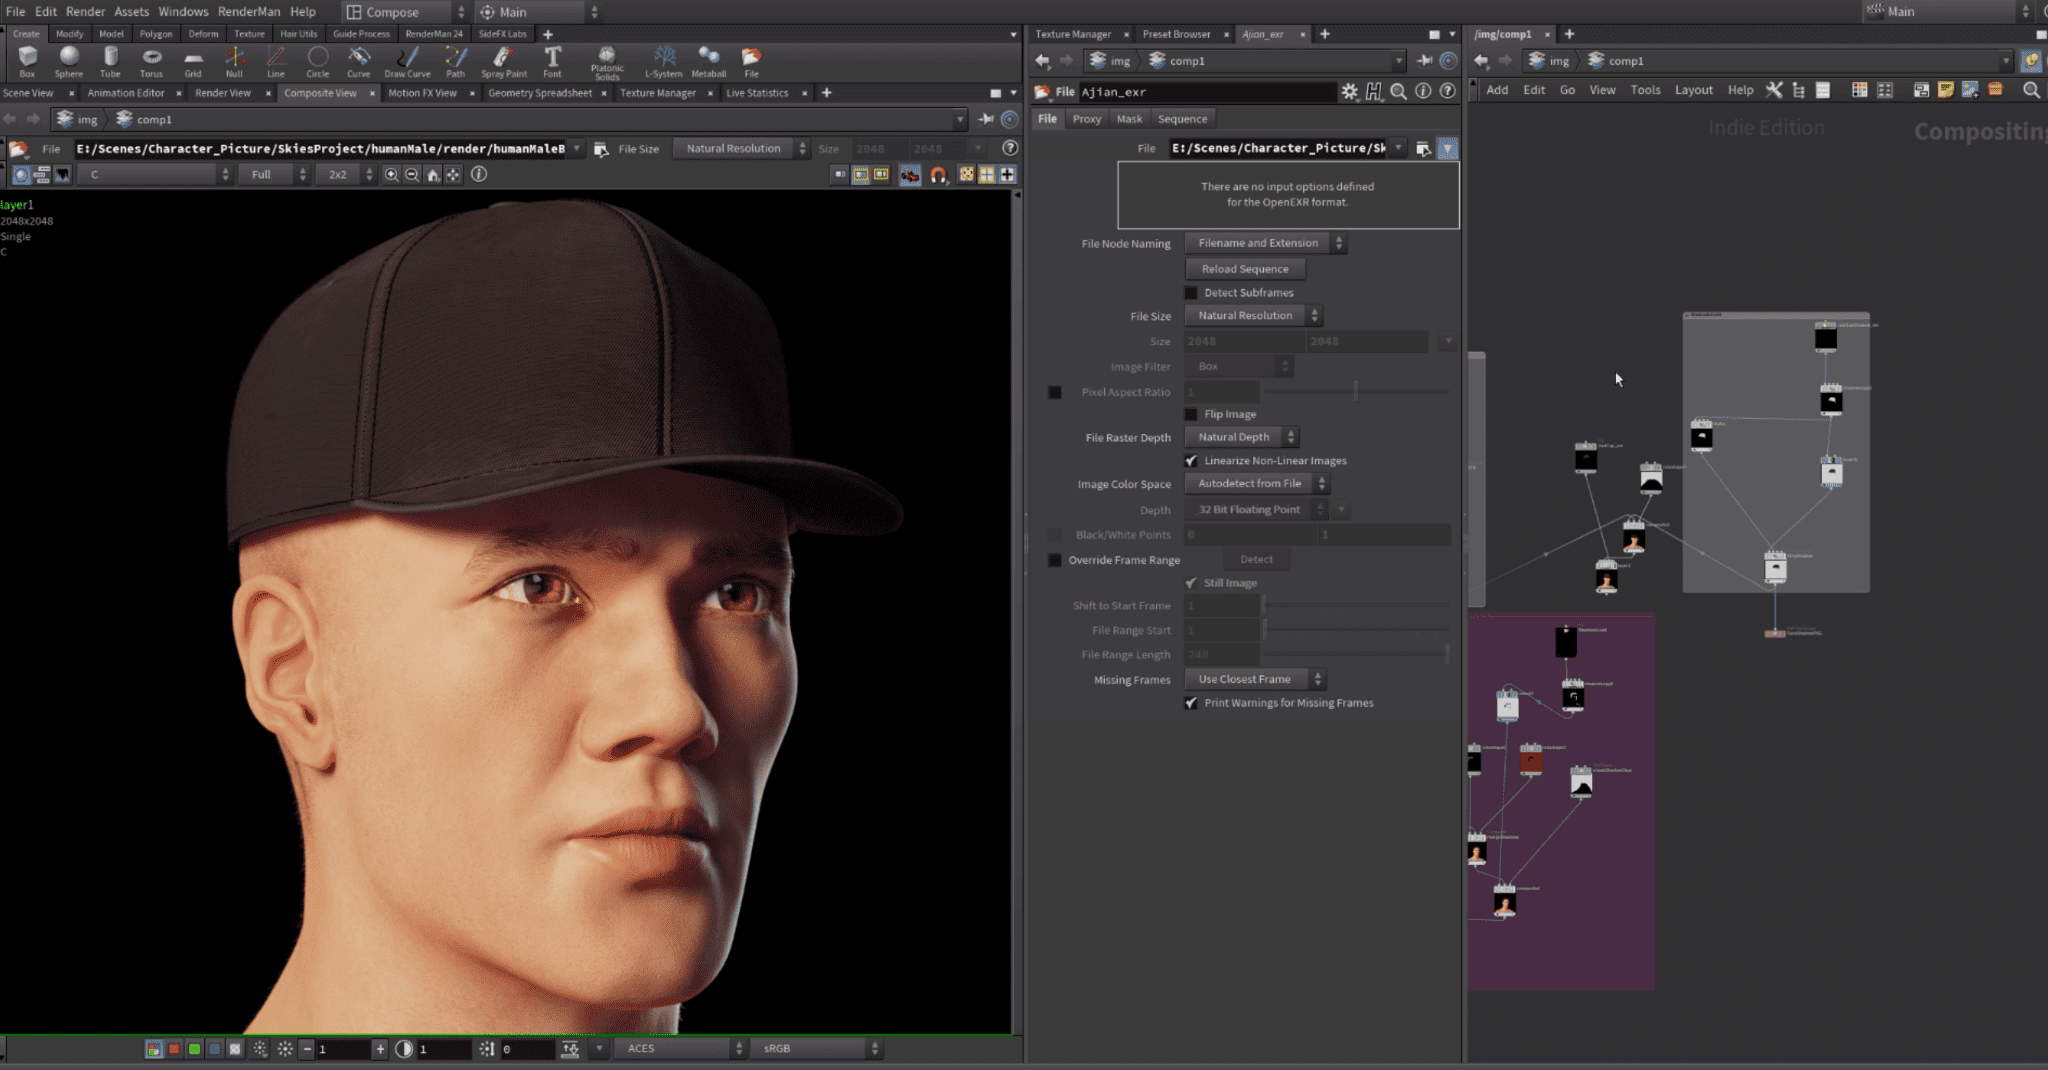The width and height of the screenshot is (2048, 1070).
Task: Select the Sphere shelf tool
Action: pos(69,62)
